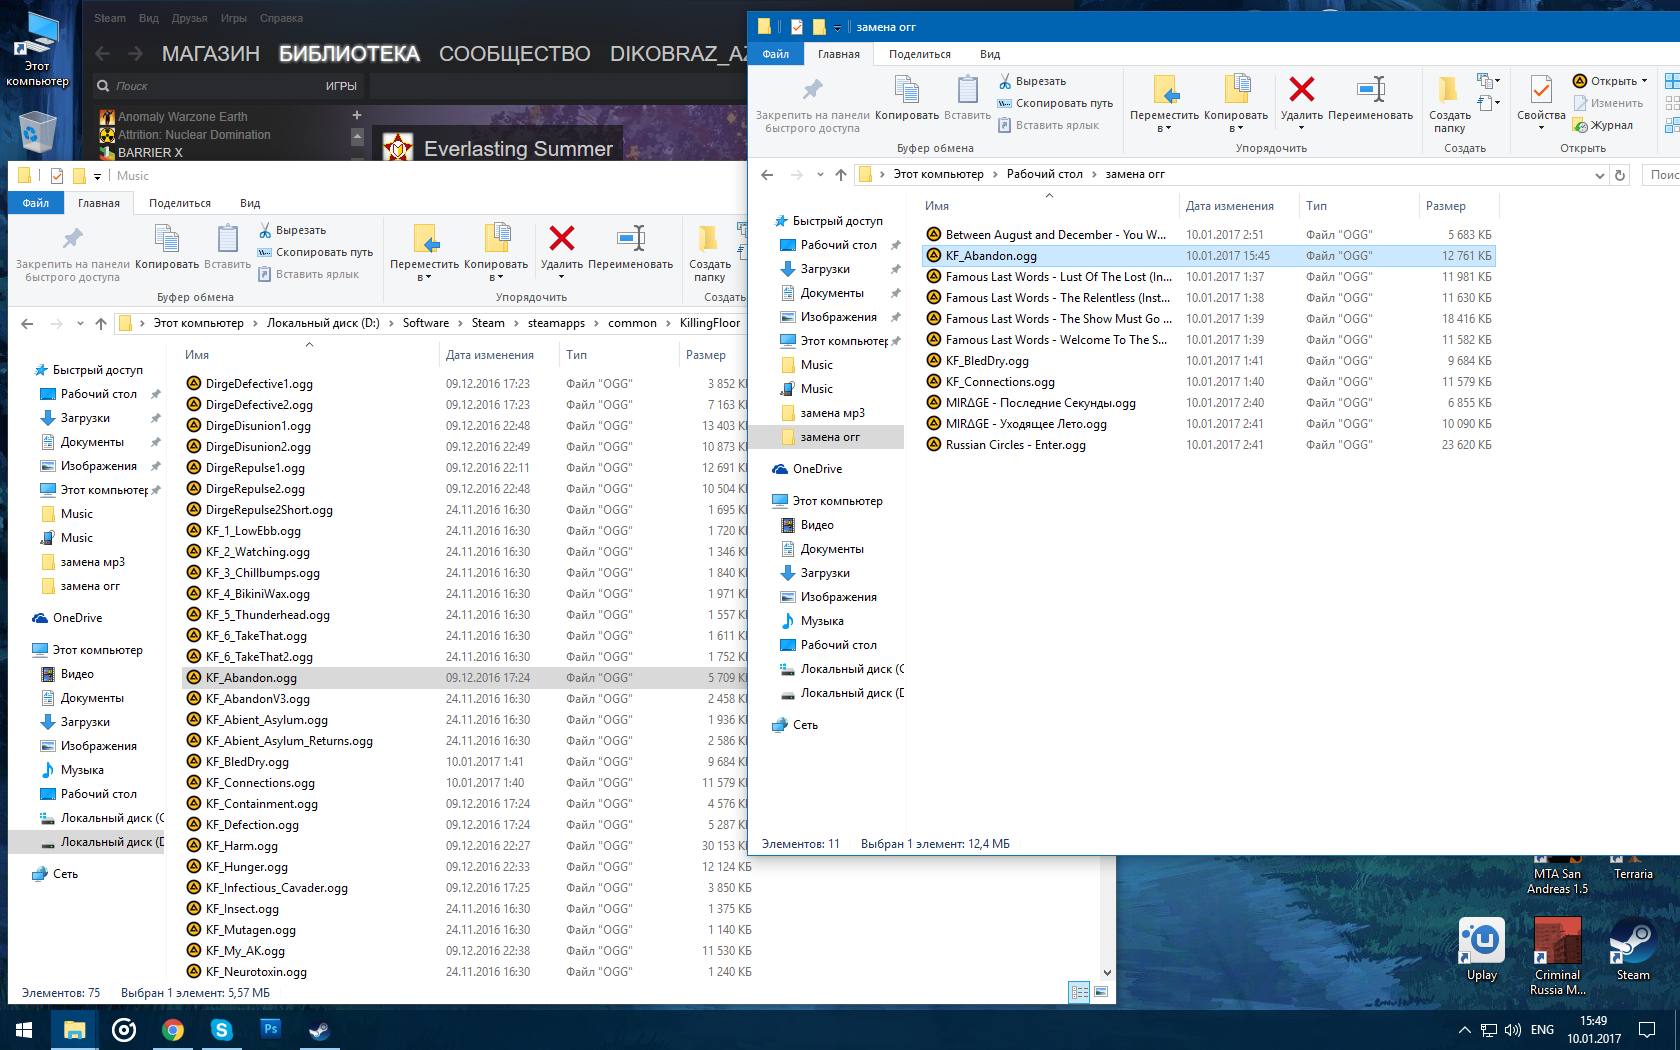
Task: Open Steam desktop shortcut
Action: [1633, 951]
